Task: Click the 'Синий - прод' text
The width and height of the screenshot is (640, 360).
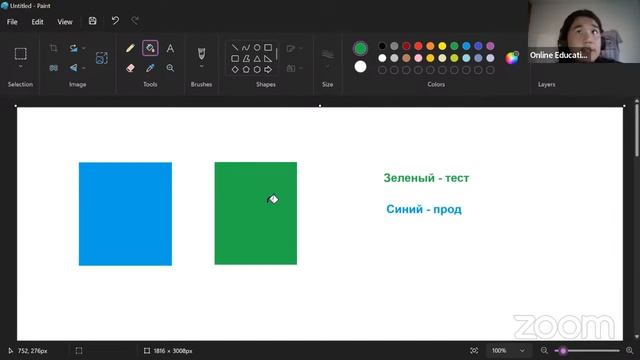Action: point(424,209)
